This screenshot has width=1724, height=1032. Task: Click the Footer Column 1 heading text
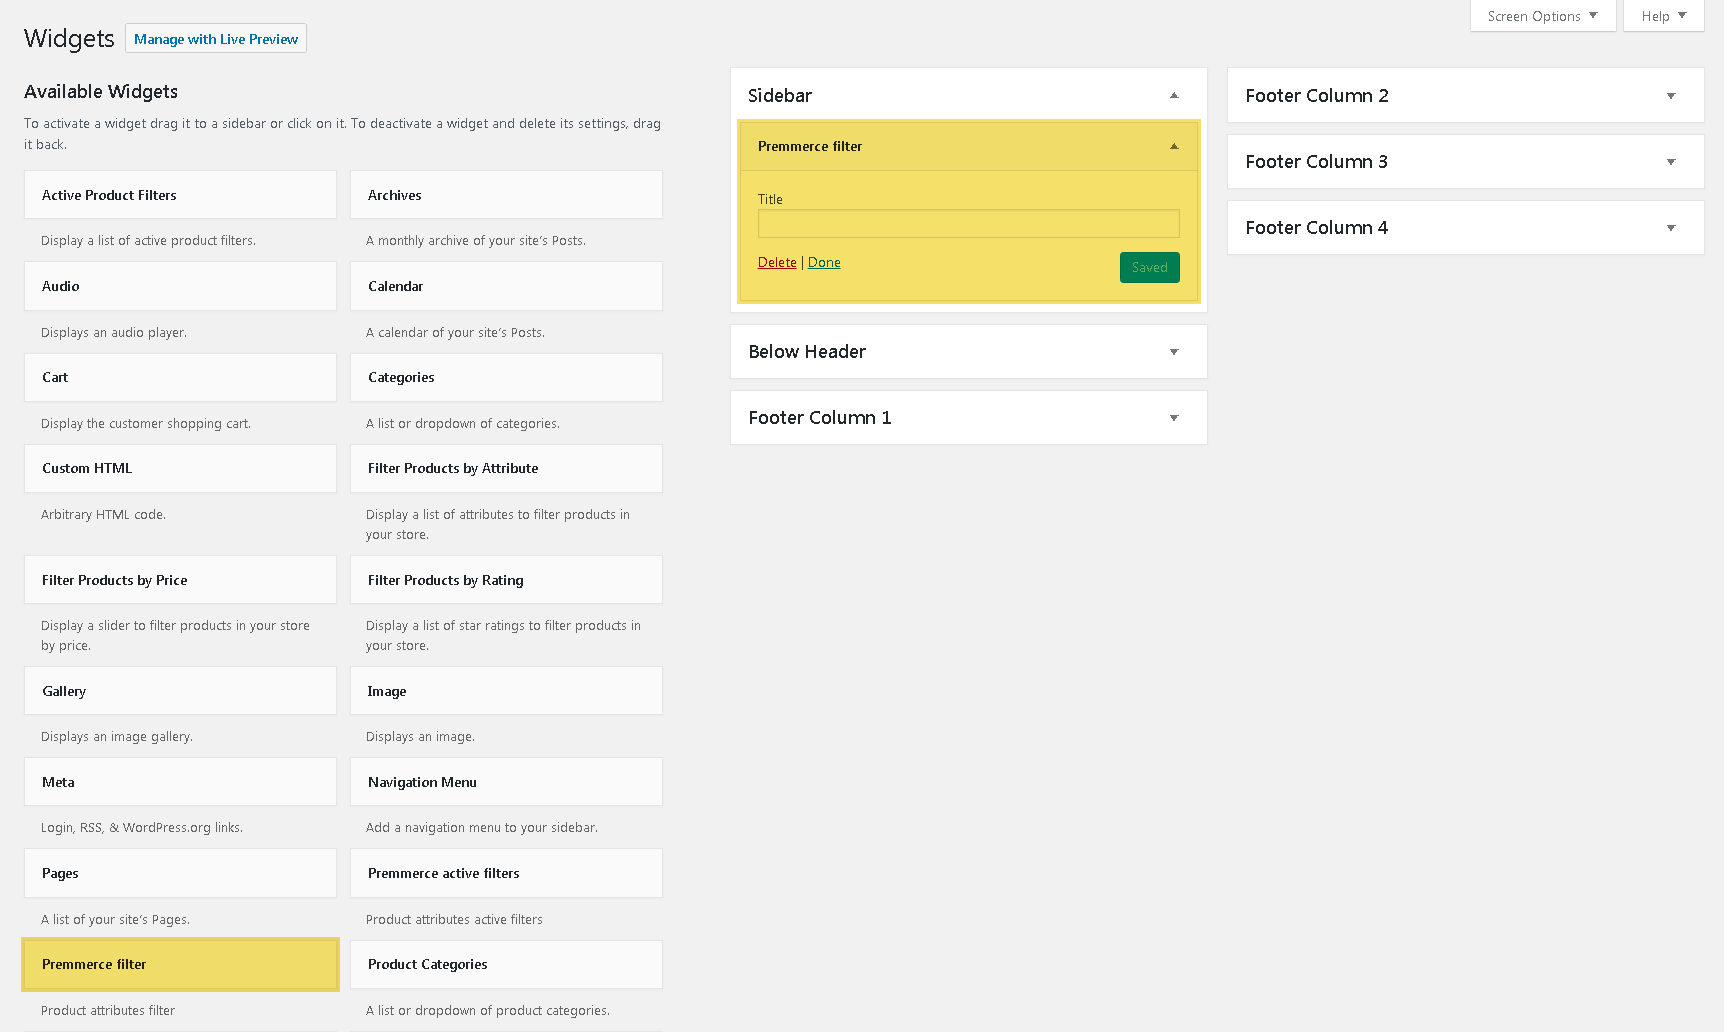coord(820,418)
